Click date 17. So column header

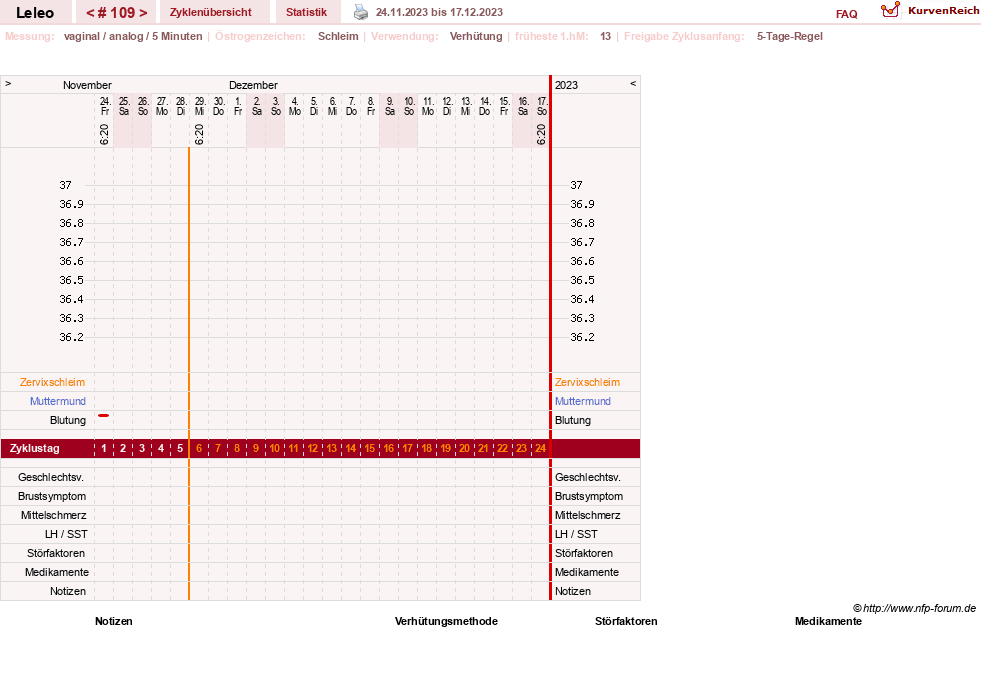coord(542,106)
